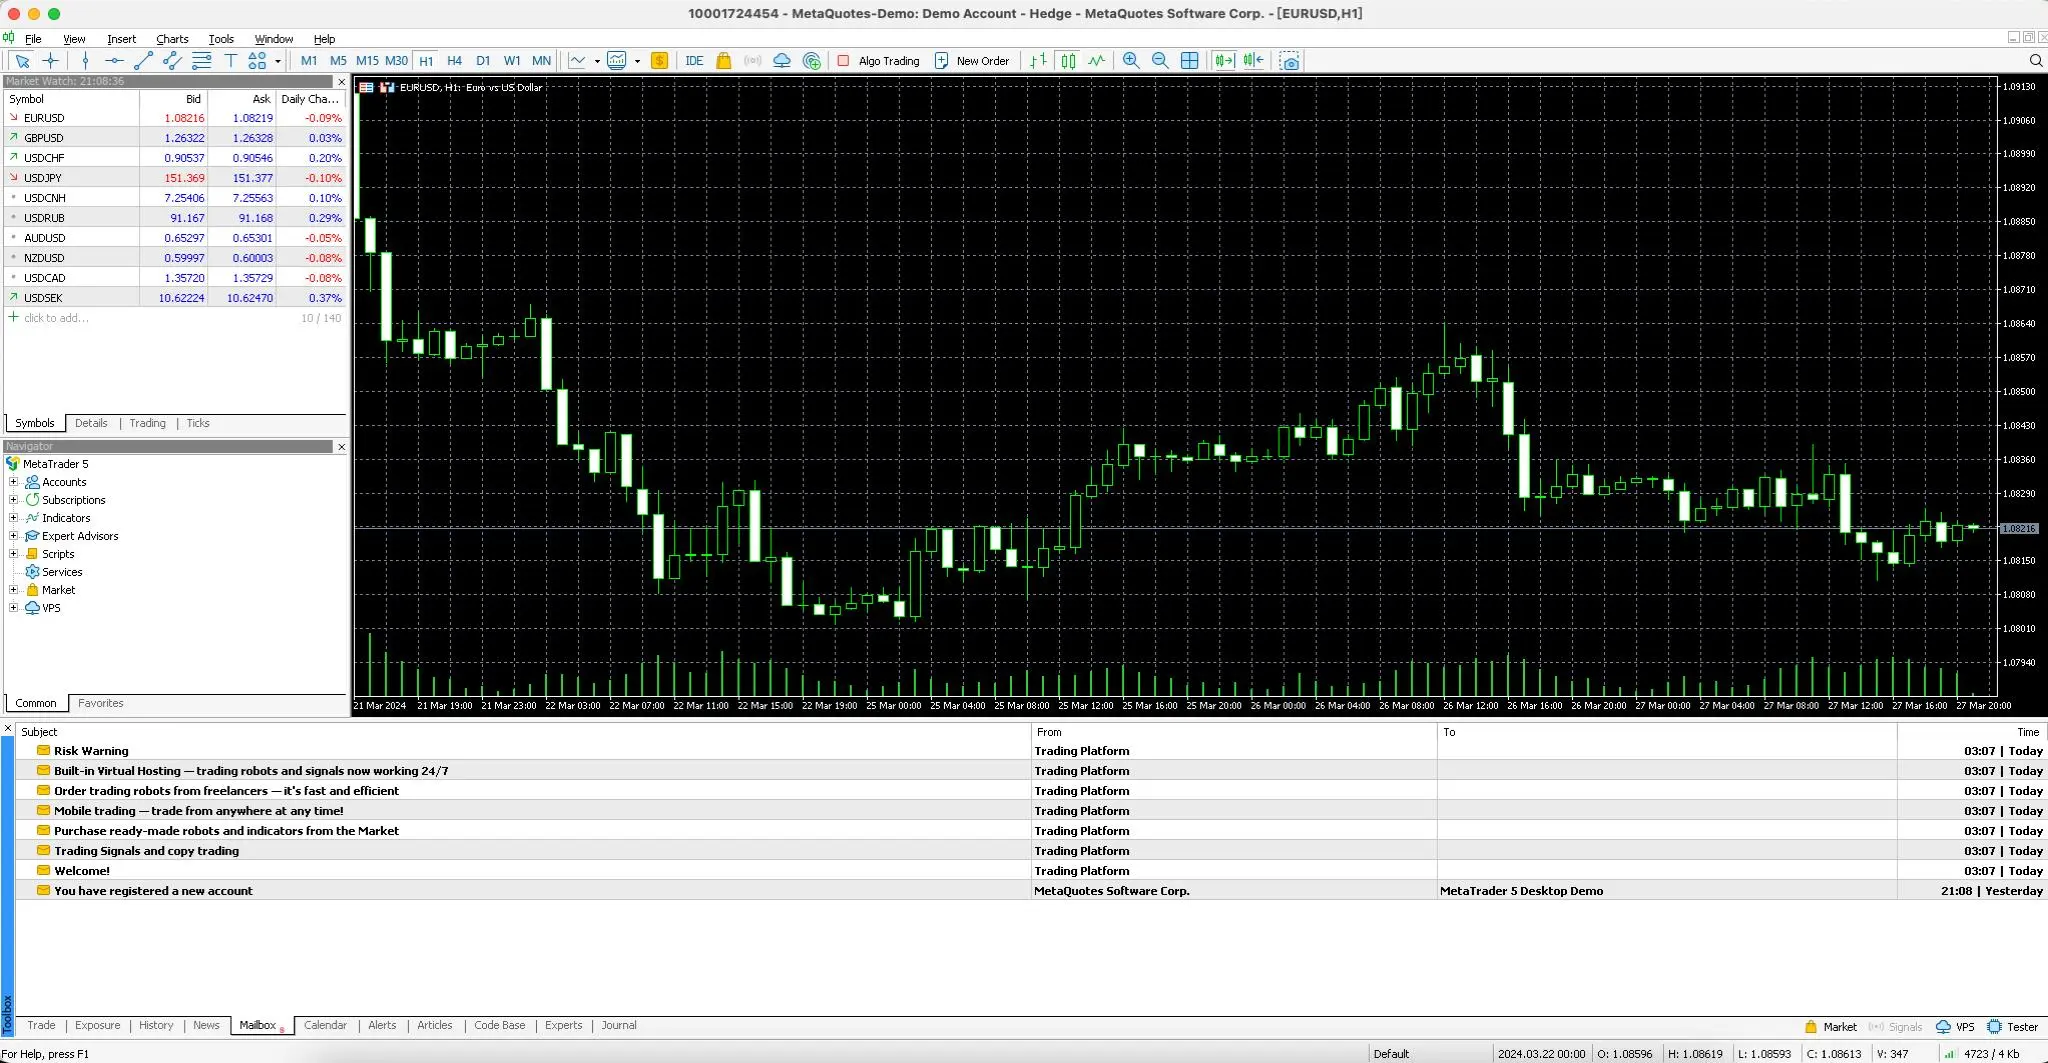The height and width of the screenshot is (1063, 2048).
Task: Select the EURUSD row in Market Watch
Action: [175, 118]
